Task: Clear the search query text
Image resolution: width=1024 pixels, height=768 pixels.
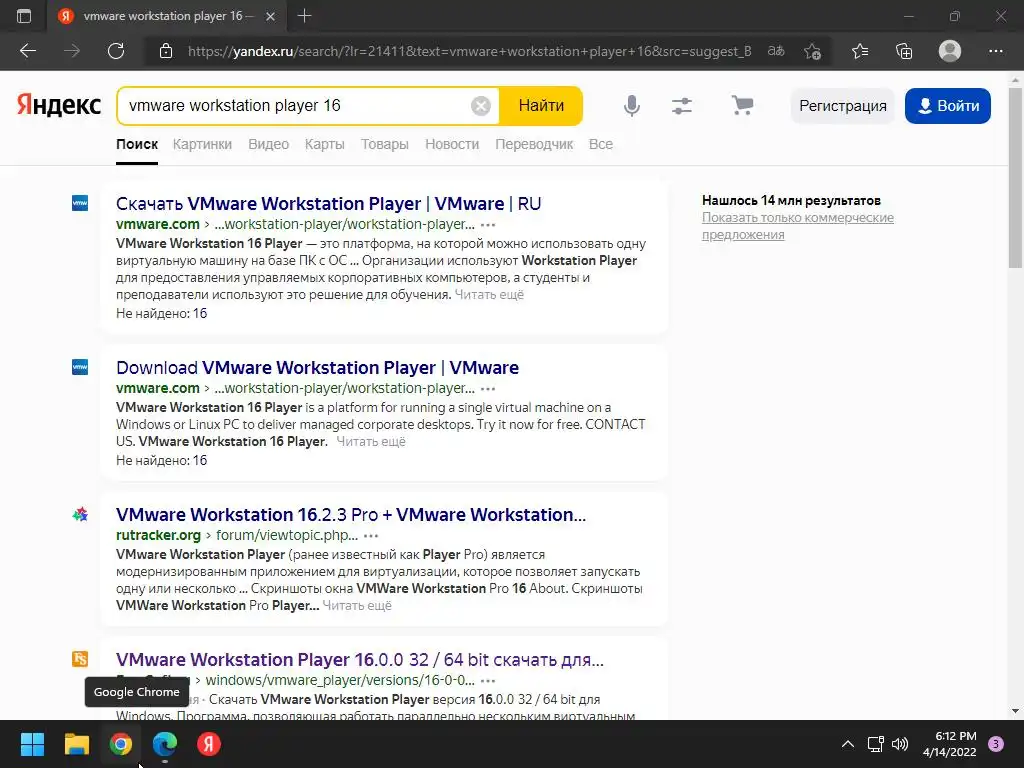Action: (481, 106)
